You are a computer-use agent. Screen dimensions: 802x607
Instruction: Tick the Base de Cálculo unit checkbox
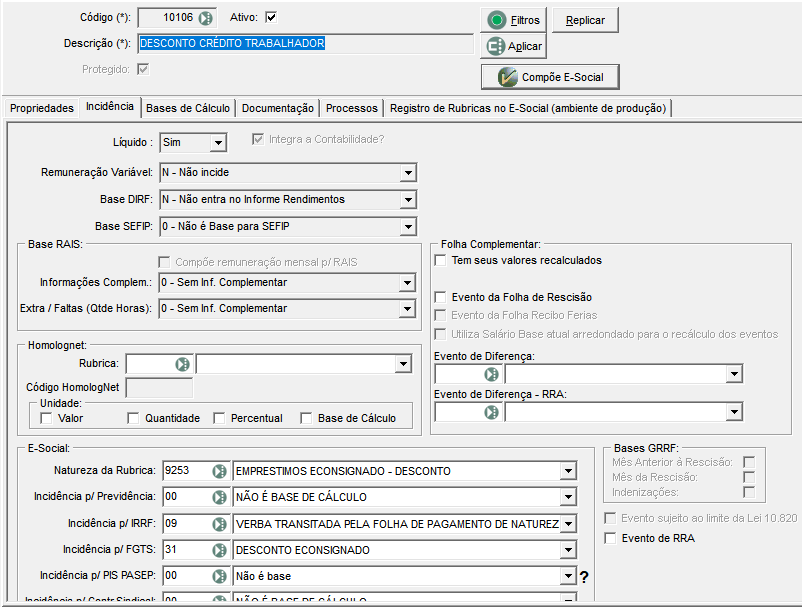306,418
